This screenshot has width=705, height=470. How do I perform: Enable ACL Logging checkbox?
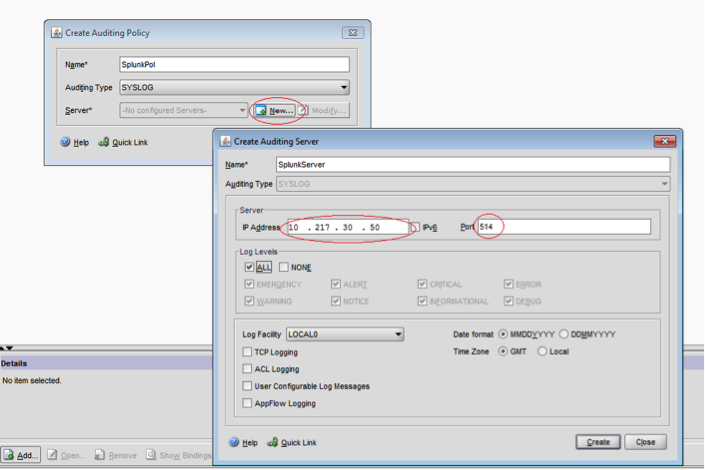click(x=248, y=369)
